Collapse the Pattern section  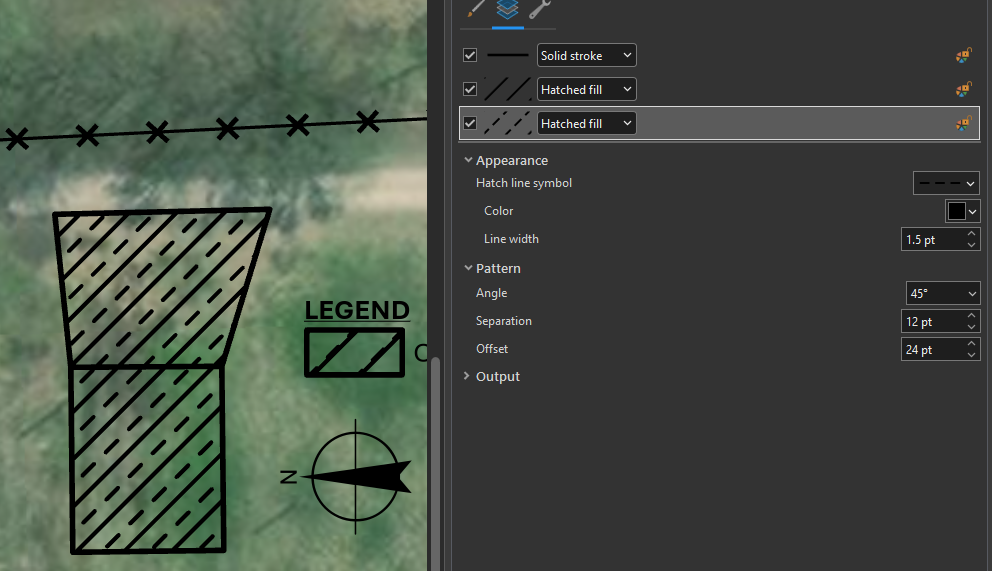click(x=468, y=268)
